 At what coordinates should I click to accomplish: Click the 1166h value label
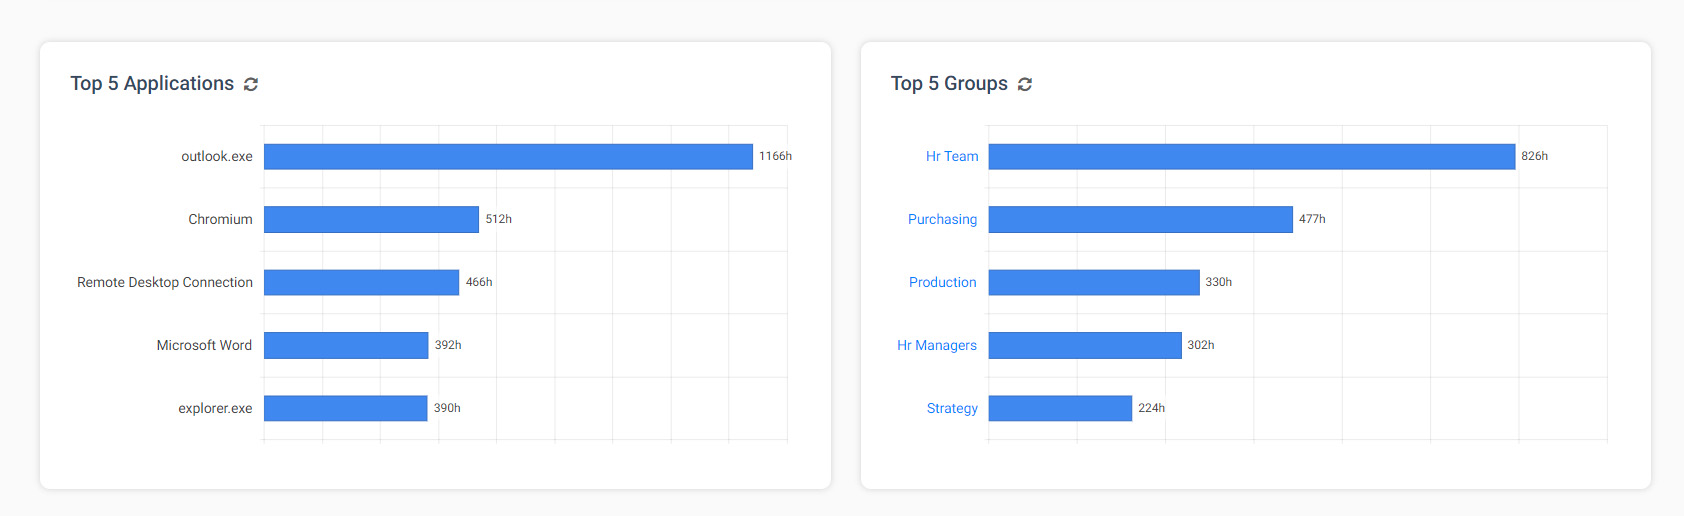click(x=775, y=156)
